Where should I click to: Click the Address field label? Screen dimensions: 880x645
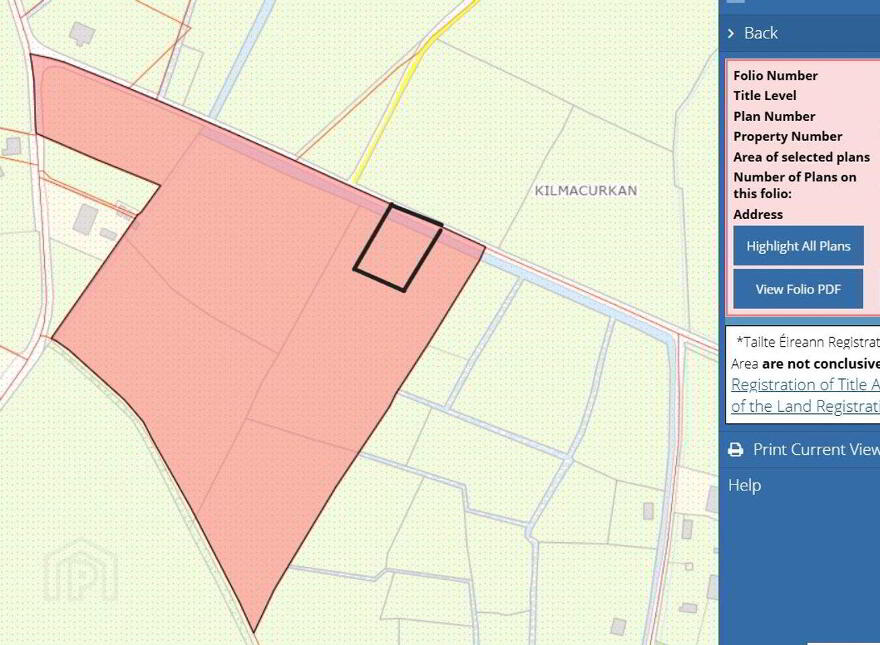coord(758,214)
